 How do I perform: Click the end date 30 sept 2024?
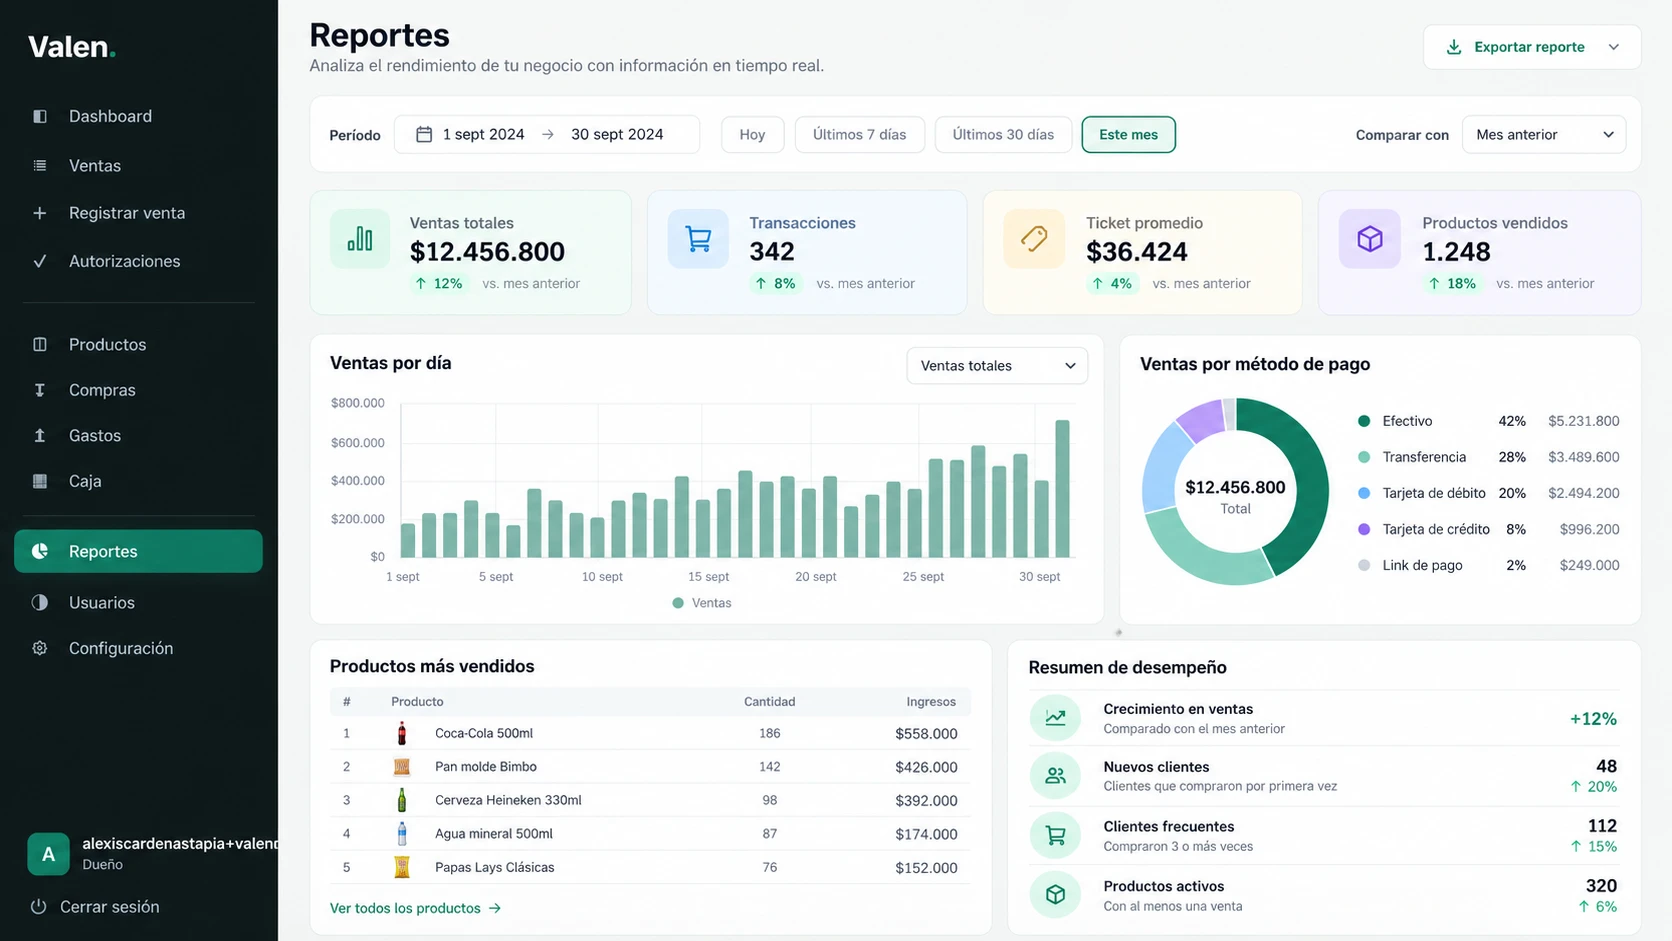tap(617, 134)
